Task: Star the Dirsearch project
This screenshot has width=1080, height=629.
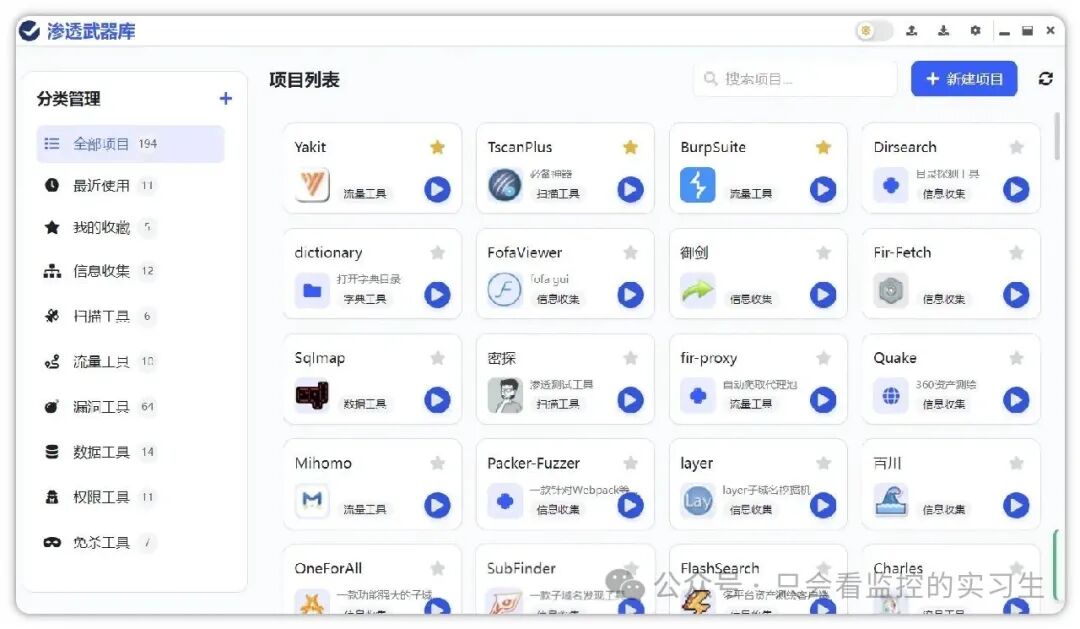Action: click(1016, 147)
